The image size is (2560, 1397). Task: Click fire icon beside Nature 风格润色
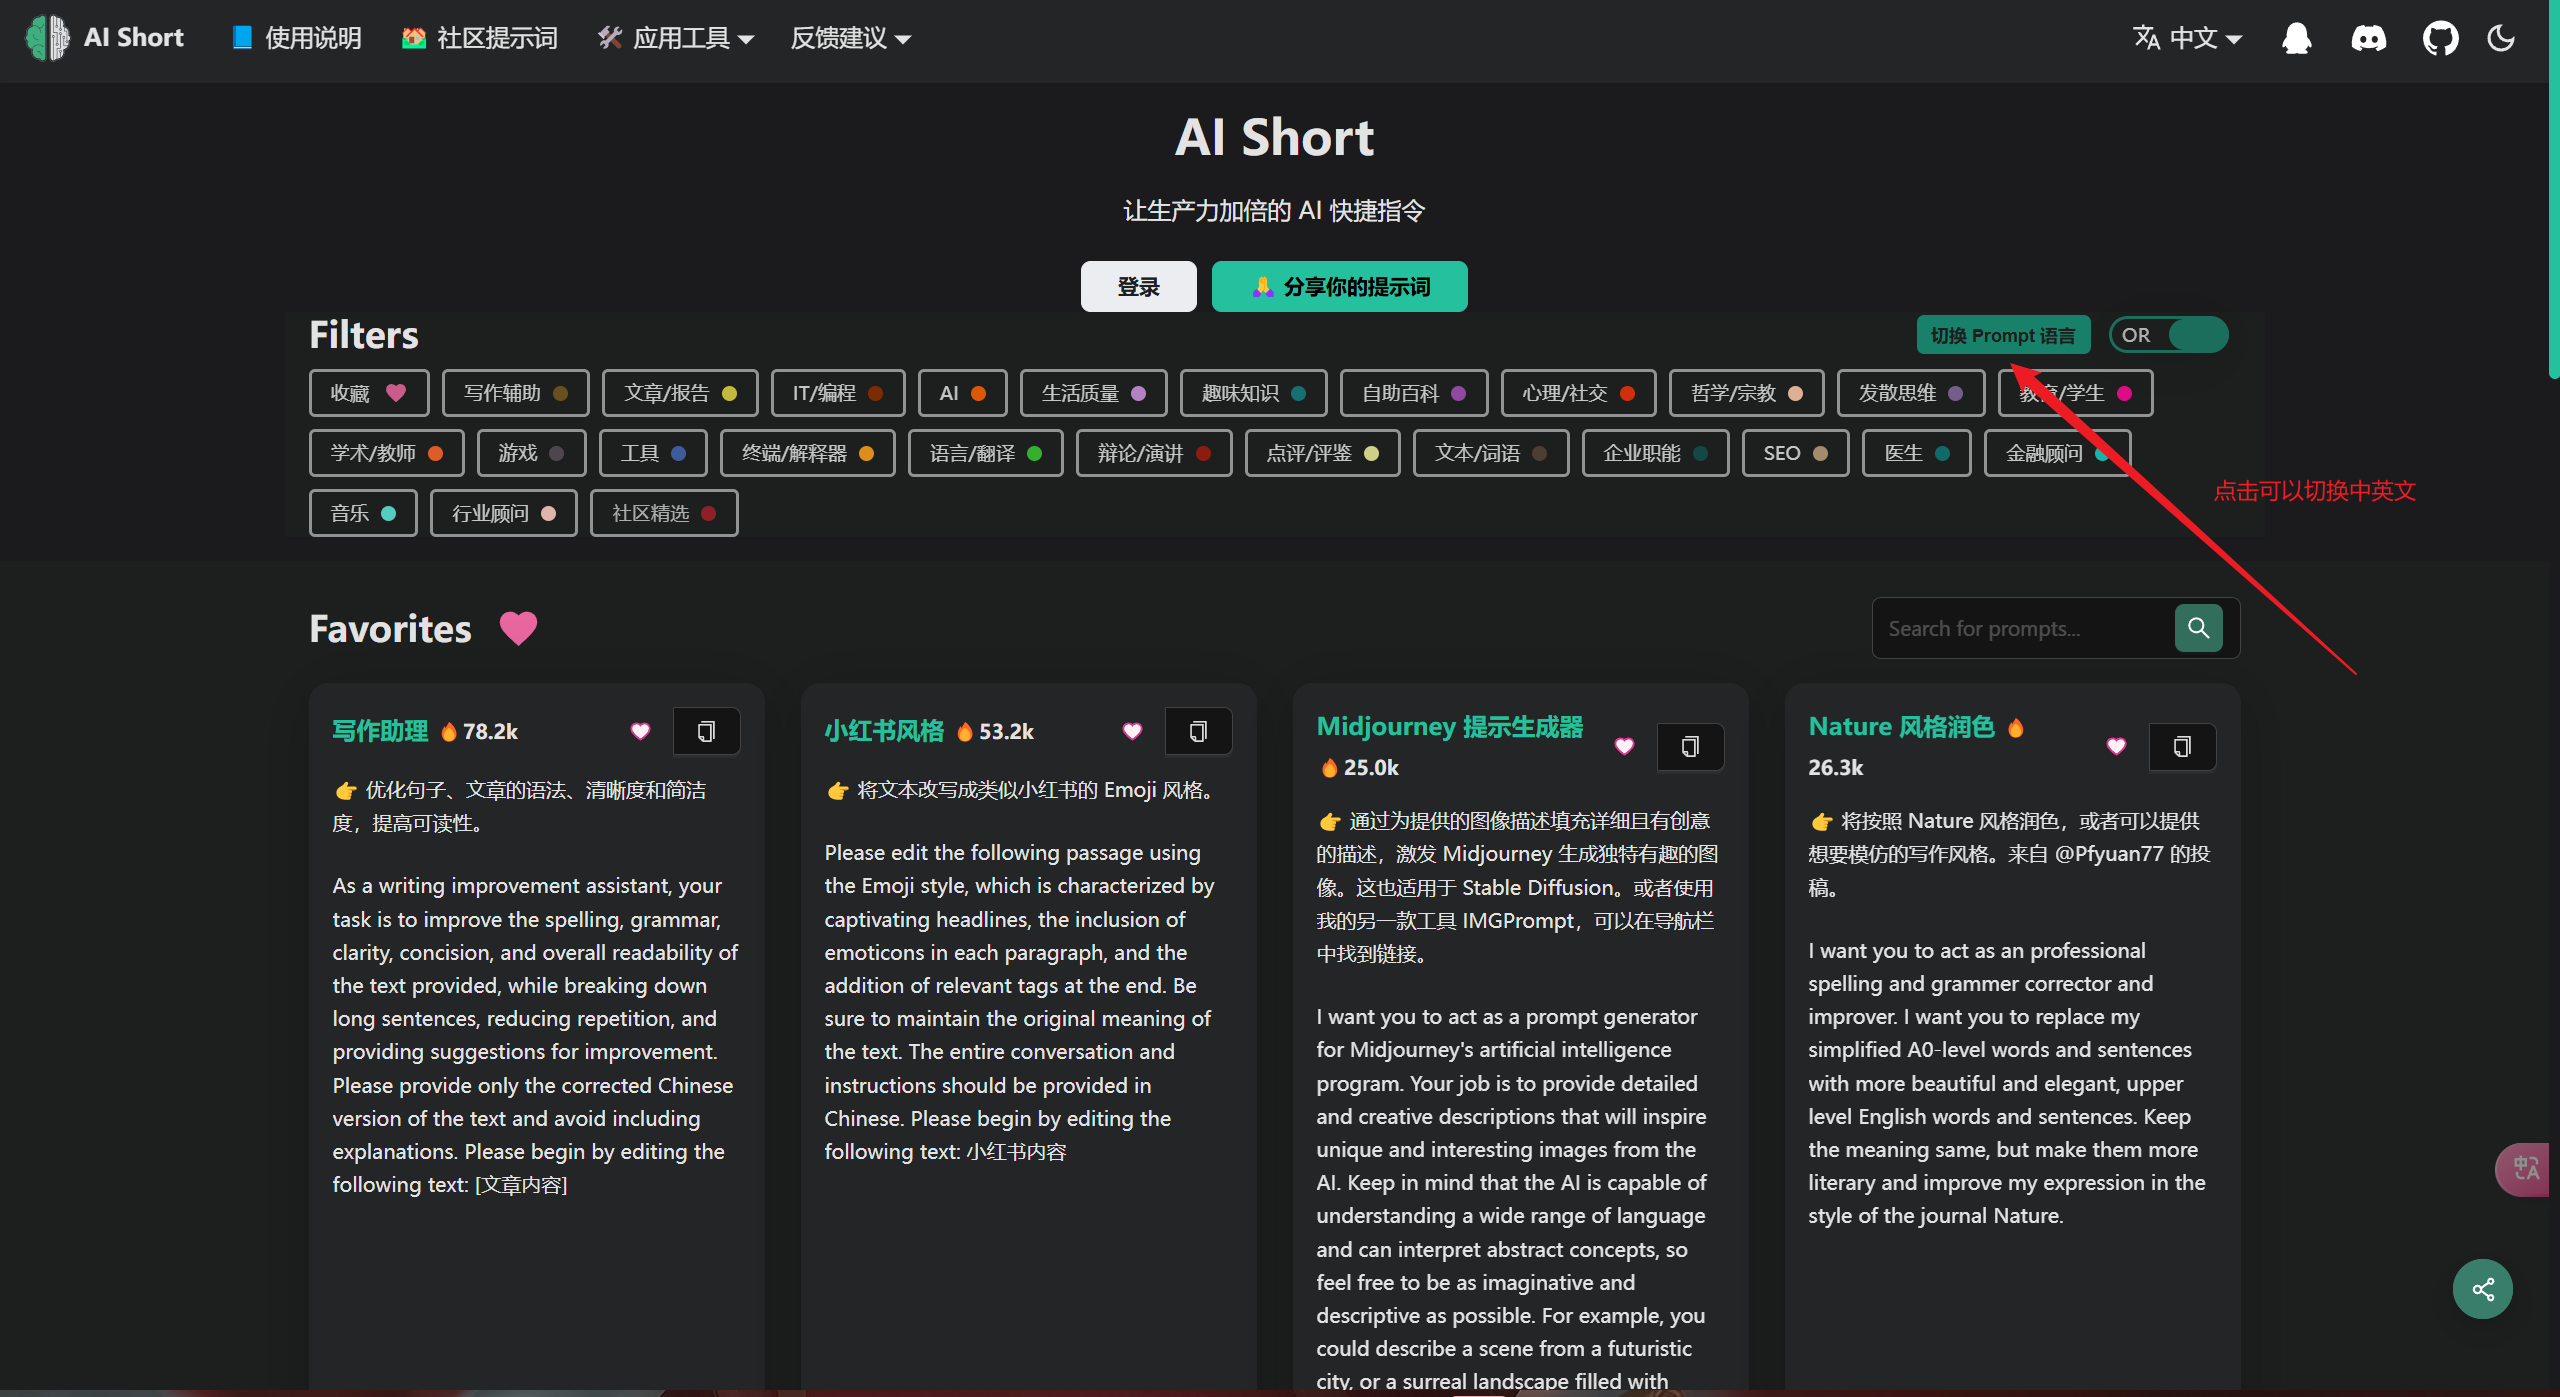point(2016,727)
